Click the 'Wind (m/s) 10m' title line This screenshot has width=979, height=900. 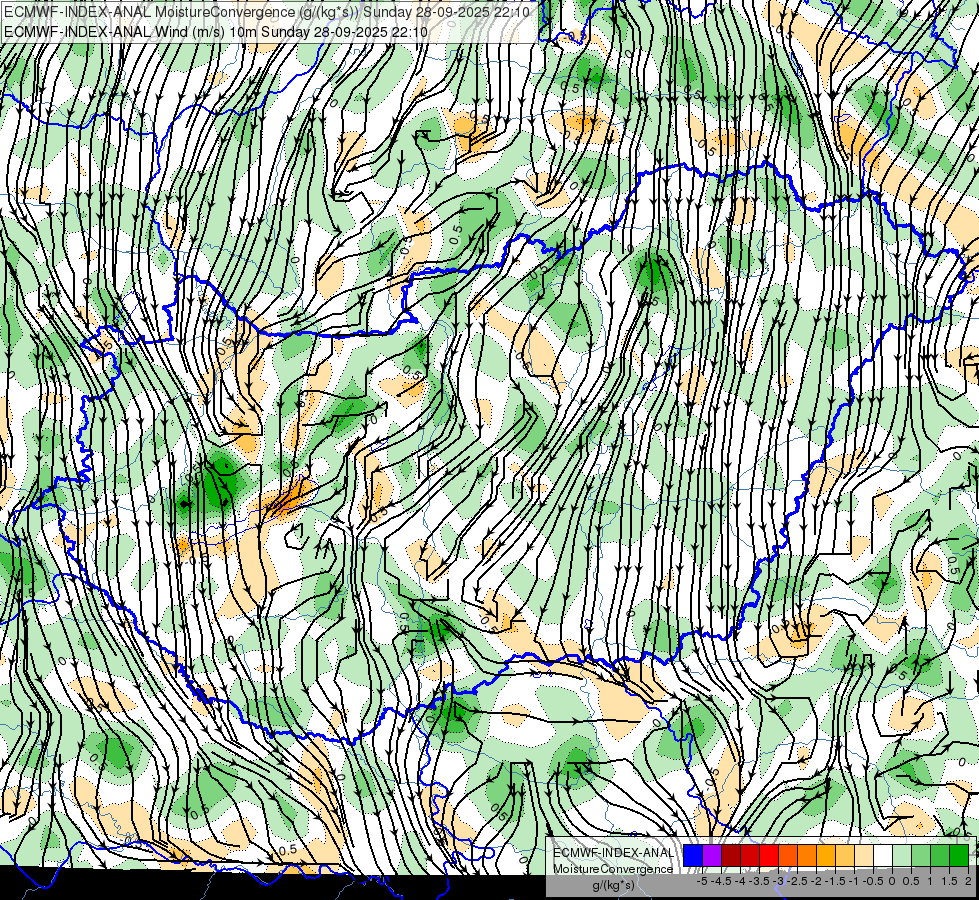click(215, 31)
